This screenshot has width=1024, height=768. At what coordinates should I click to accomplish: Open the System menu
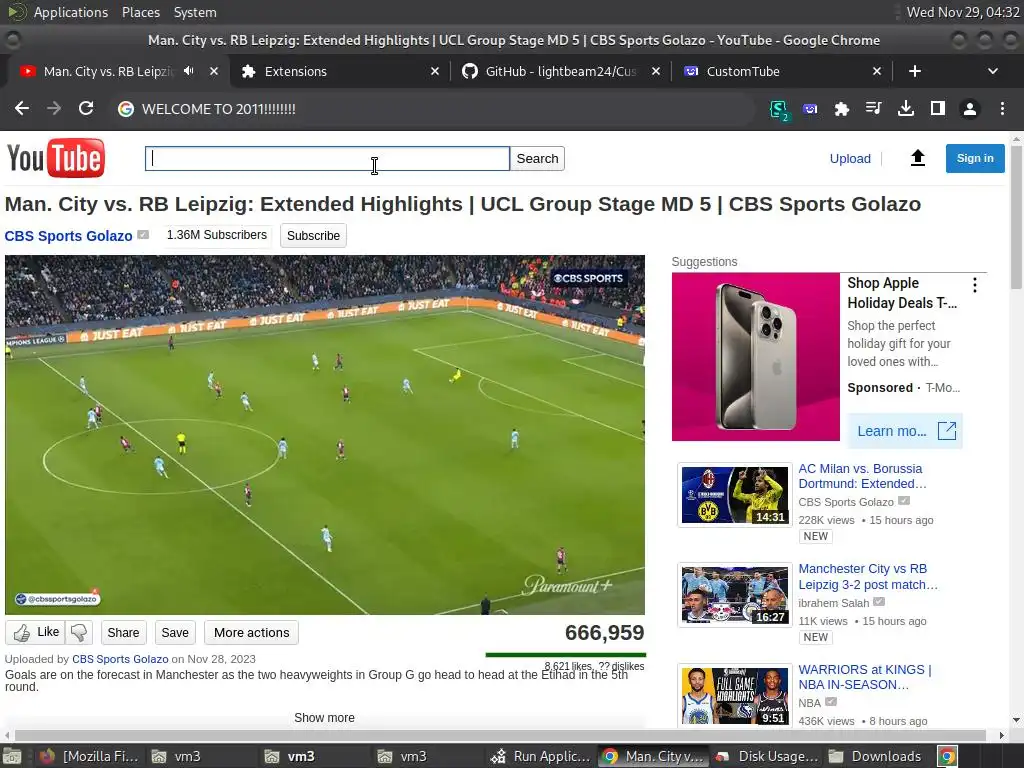[195, 12]
